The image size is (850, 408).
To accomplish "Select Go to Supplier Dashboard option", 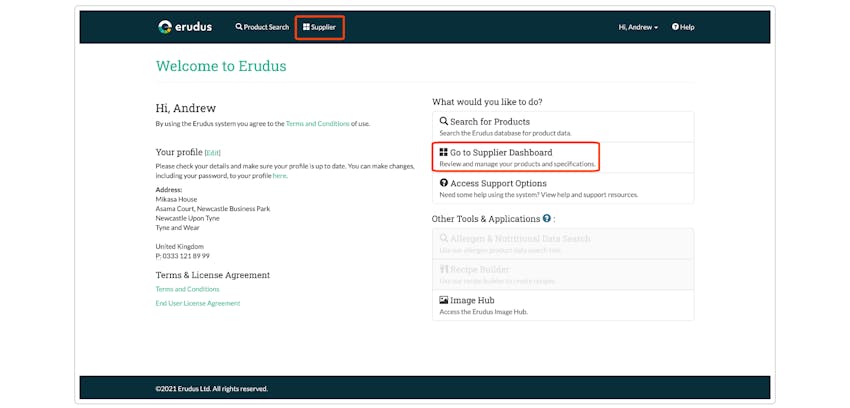I will pyautogui.click(x=563, y=158).
